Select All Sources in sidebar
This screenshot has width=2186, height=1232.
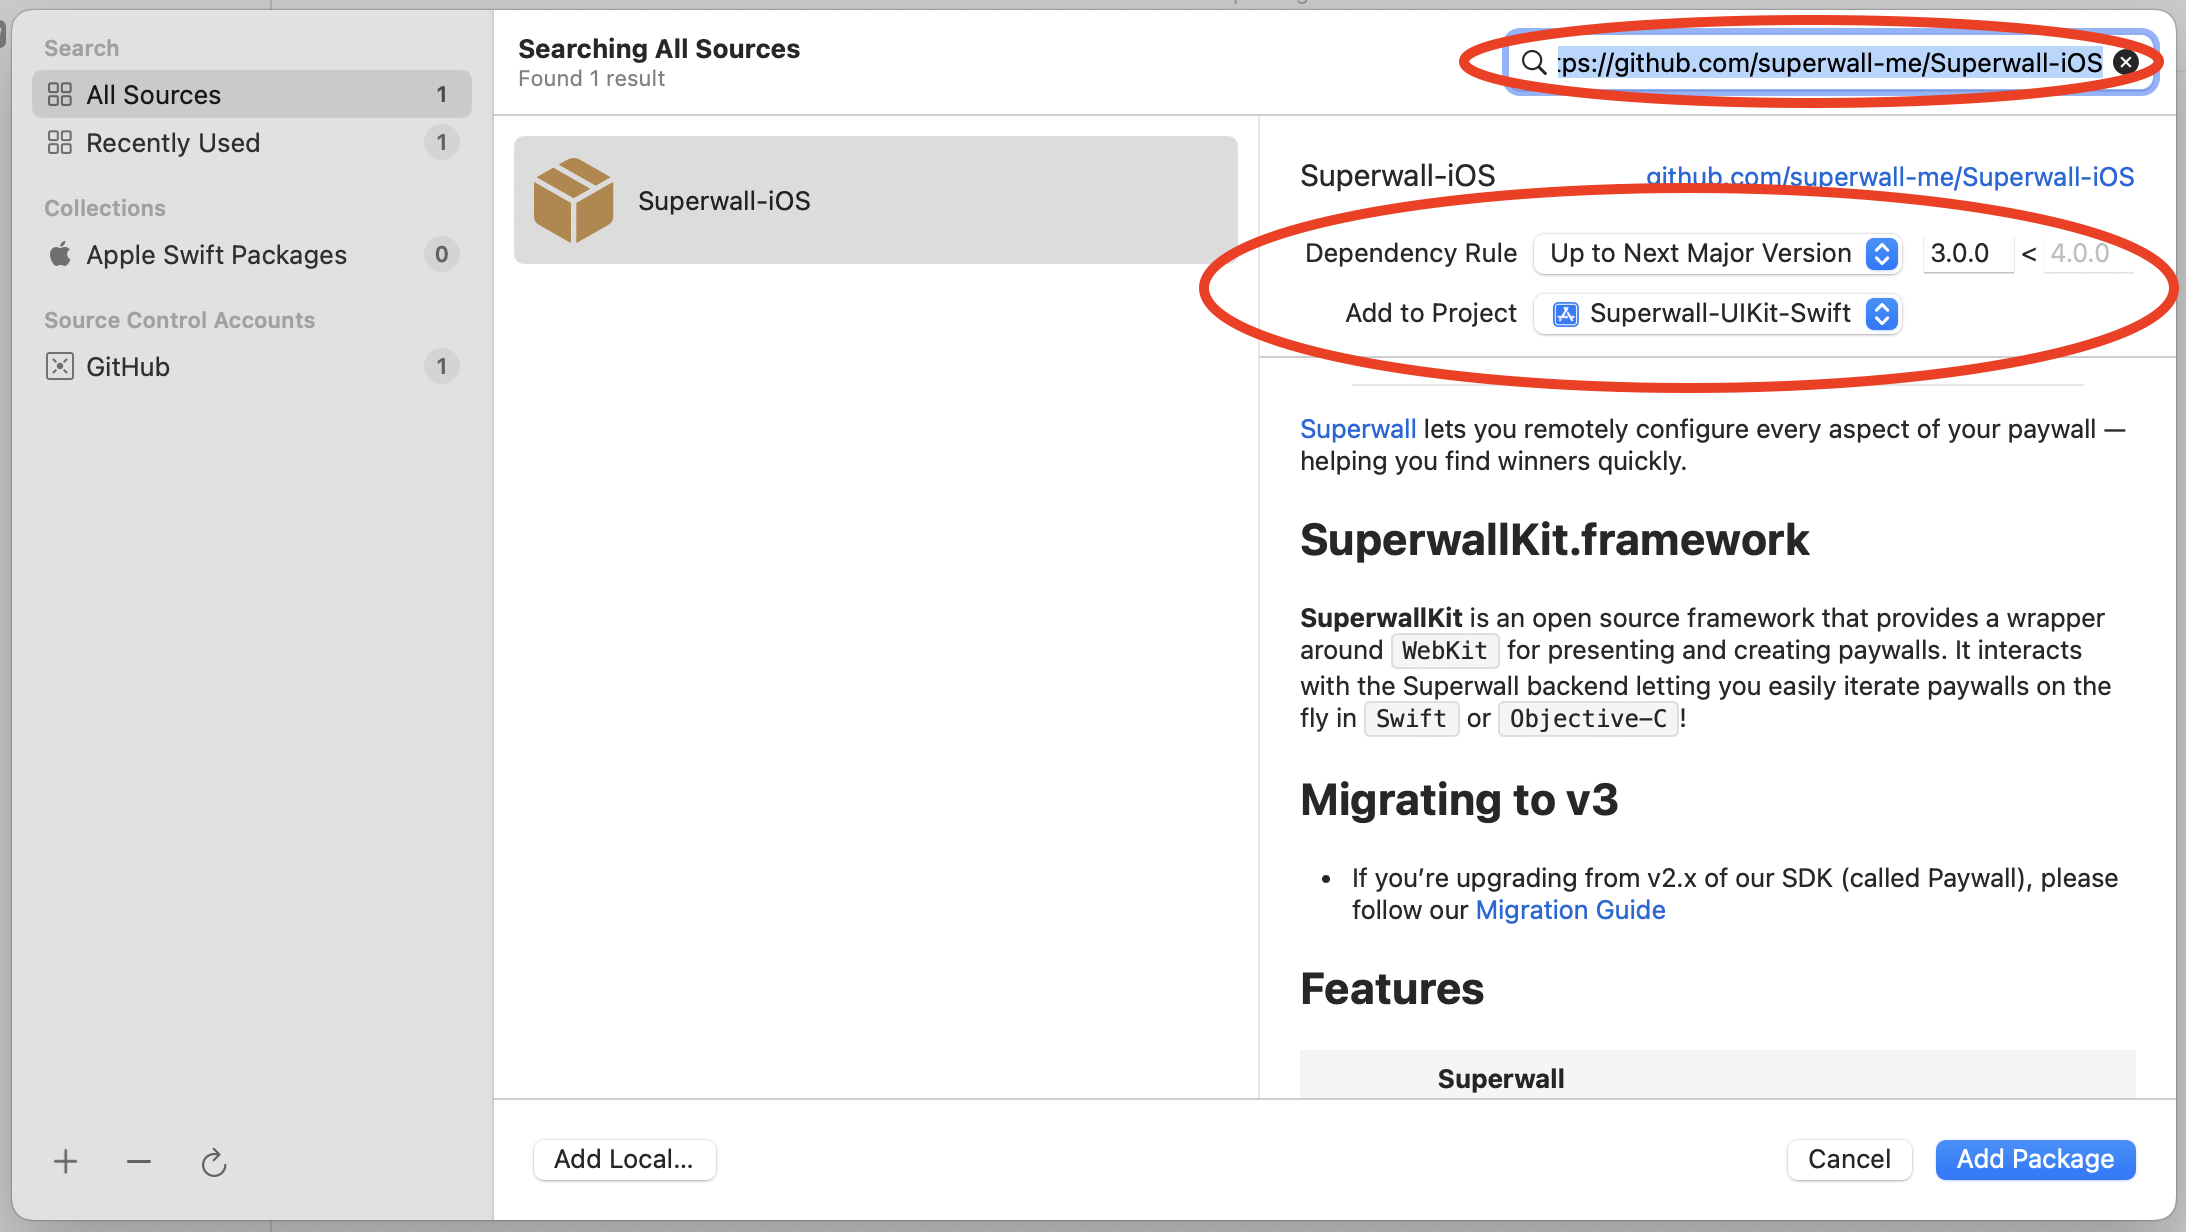[x=153, y=95]
